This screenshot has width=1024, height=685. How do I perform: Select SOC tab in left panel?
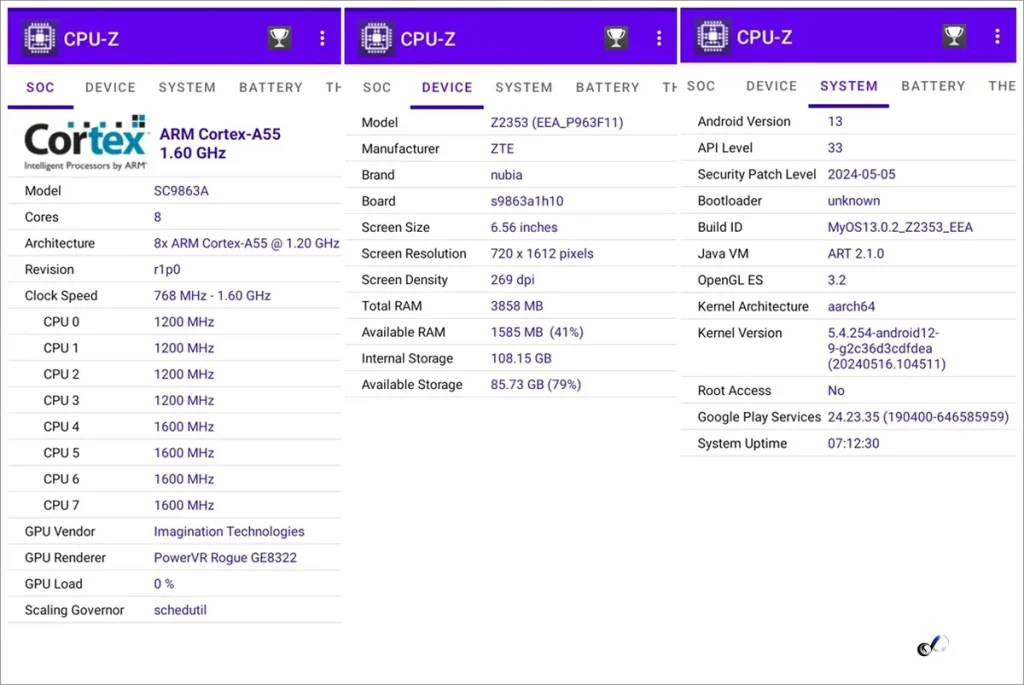(40, 88)
